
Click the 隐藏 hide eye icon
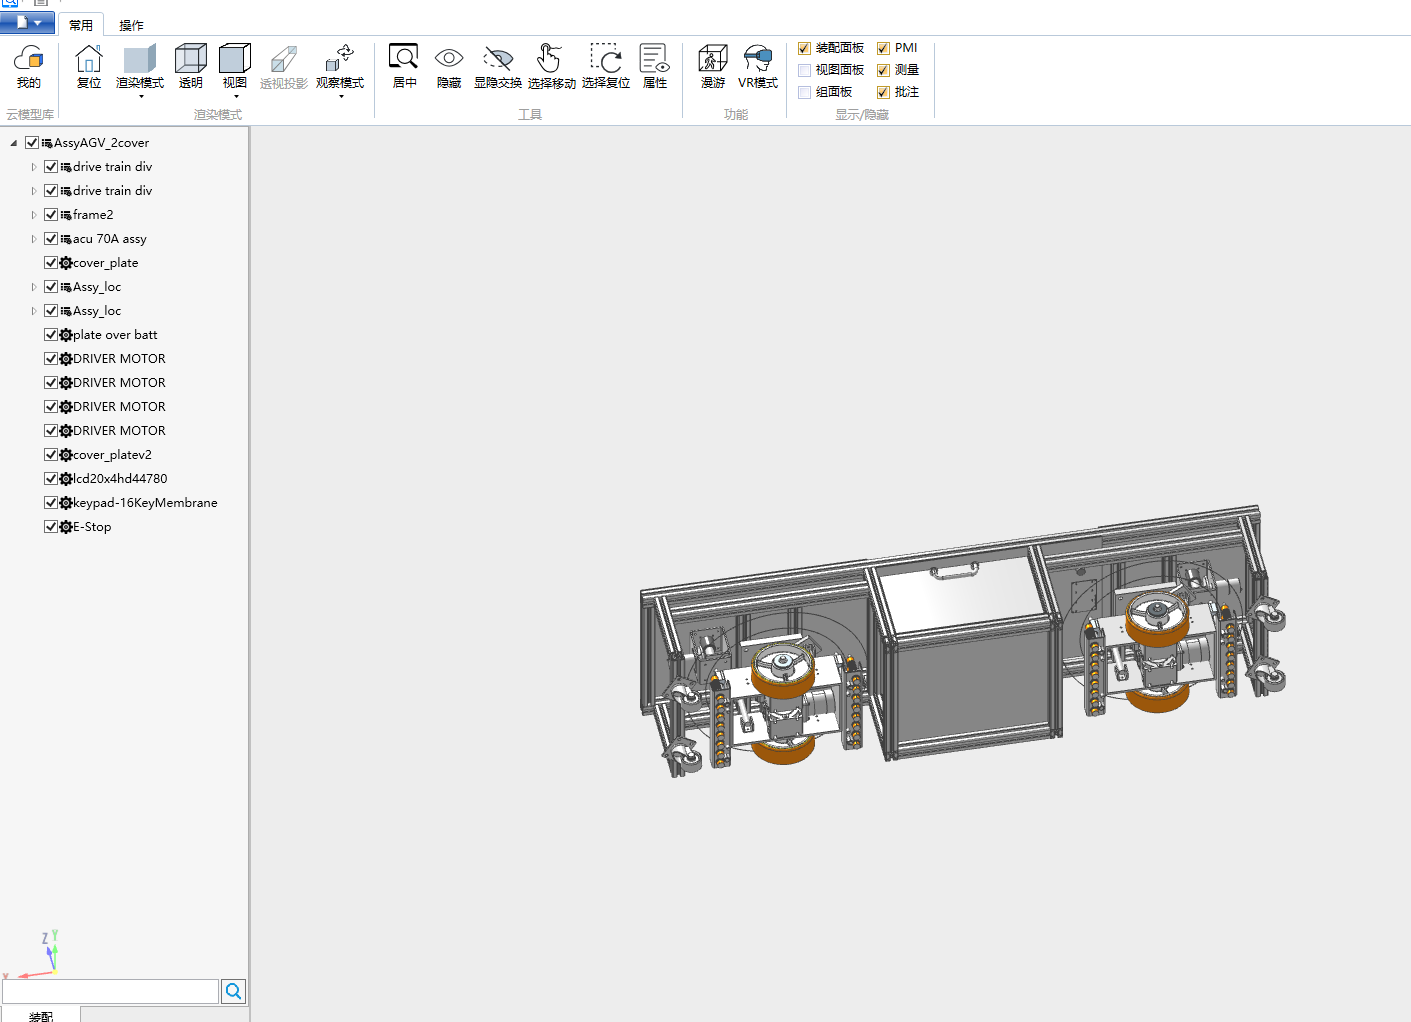point(449,66)
